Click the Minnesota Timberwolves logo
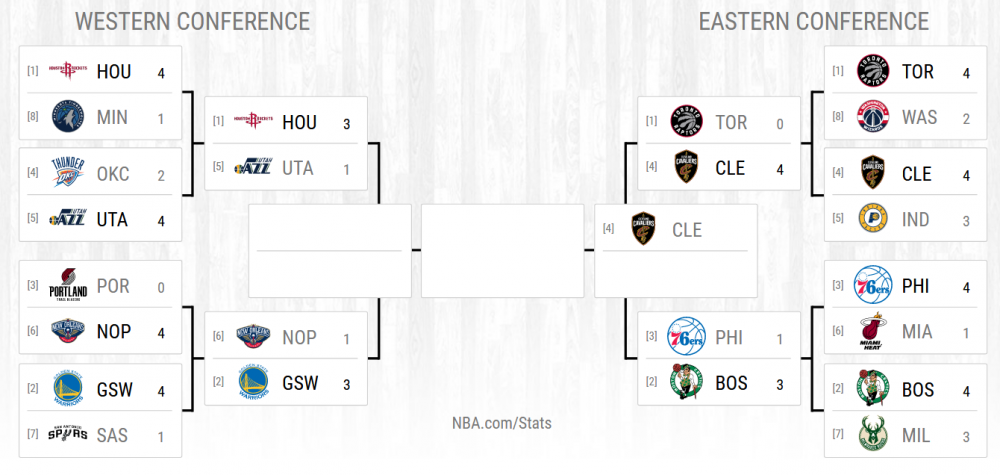Viewport: 1000px width, 475px height. 68,117
